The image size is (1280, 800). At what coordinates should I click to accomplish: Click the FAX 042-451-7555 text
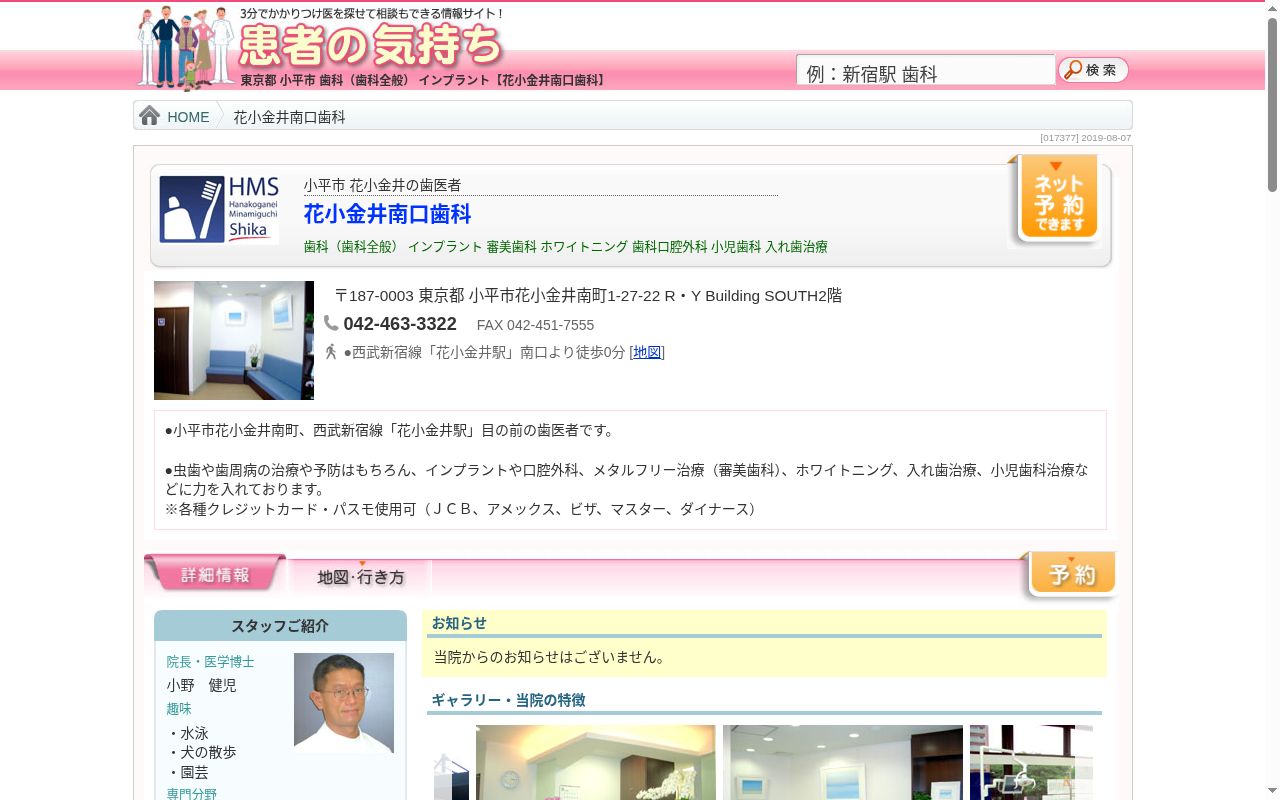click(x=535, y=325)
